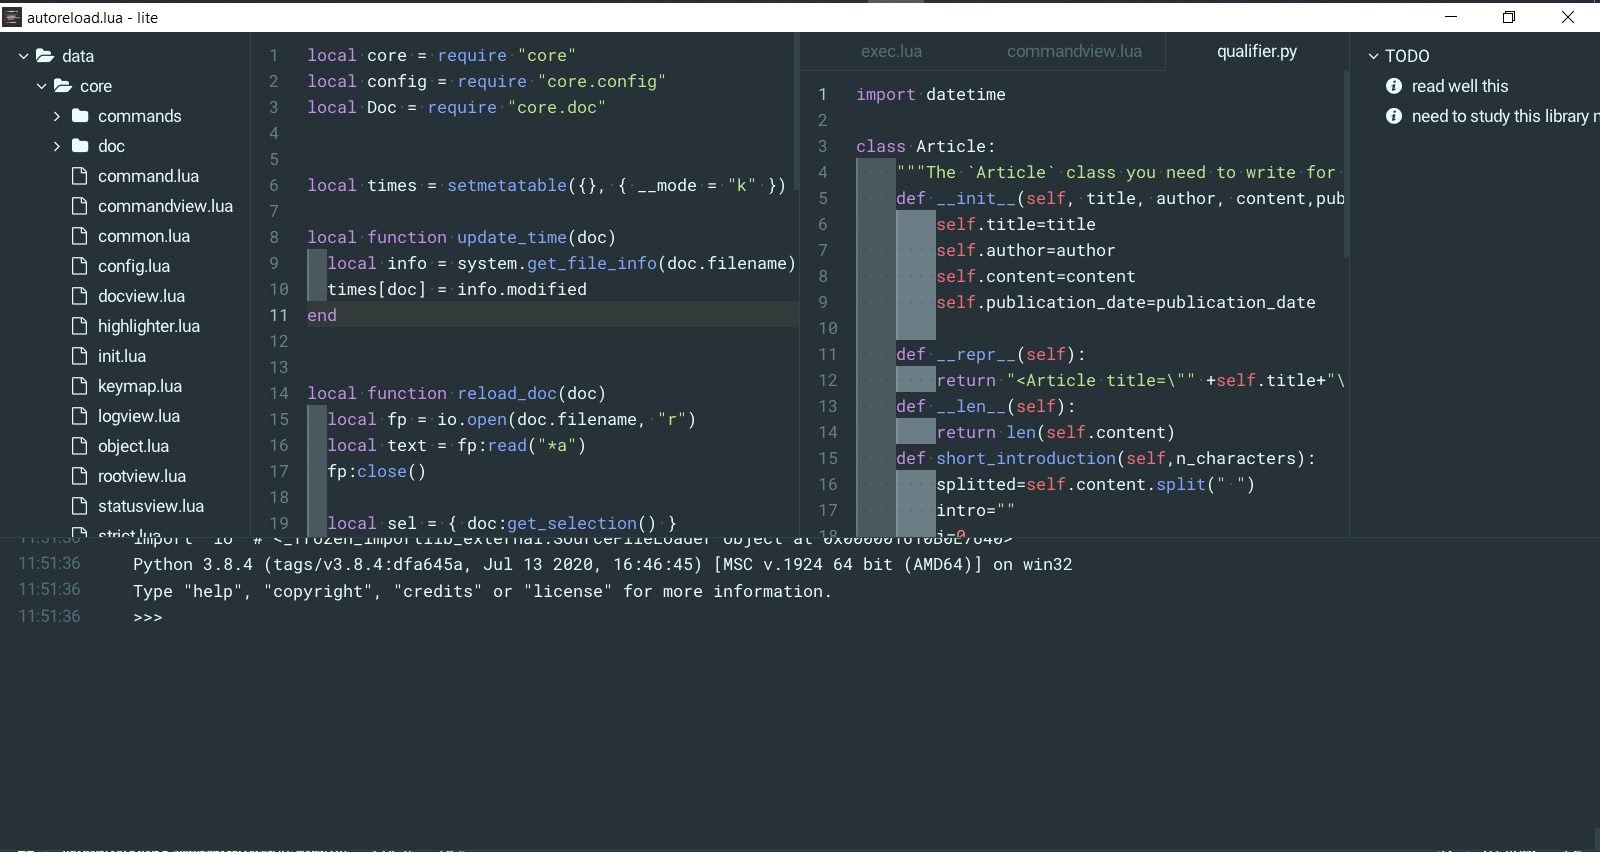This screenshot has height=852, width=1600.
Task: Collapse the TODO panel section
Action: (1374, 56)
